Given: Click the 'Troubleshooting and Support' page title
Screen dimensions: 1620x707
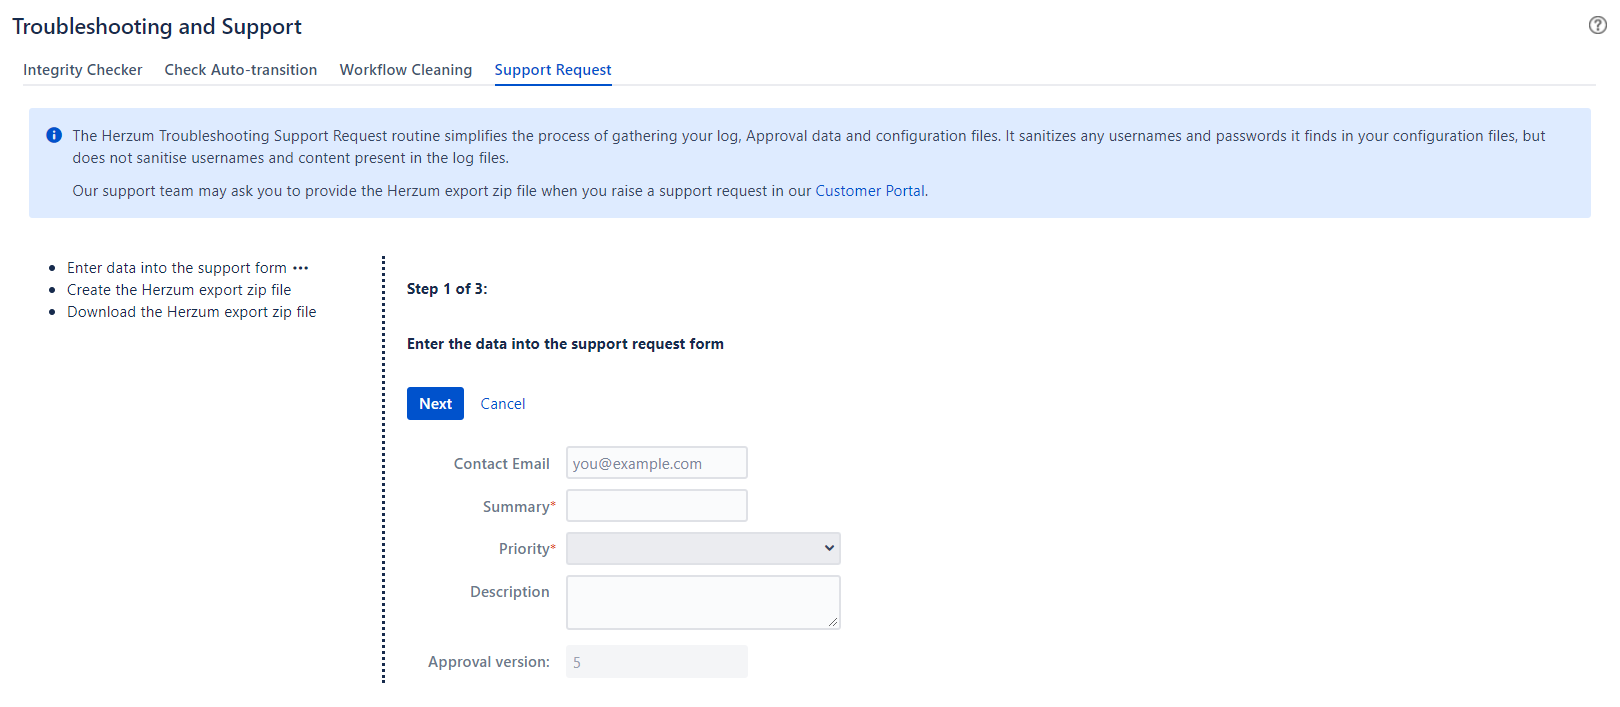Looking at the screenshot, I should point(157,27).
